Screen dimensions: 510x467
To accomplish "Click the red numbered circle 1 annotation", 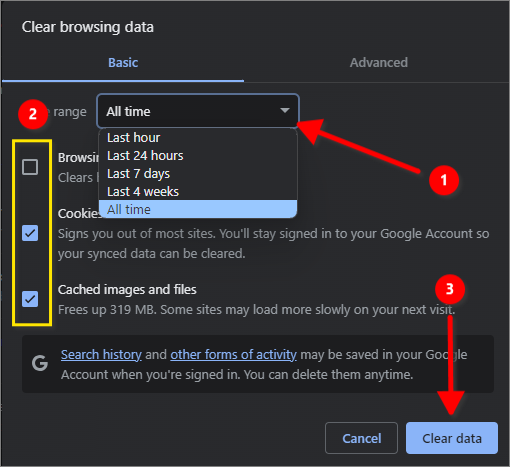I will point(444,180).
